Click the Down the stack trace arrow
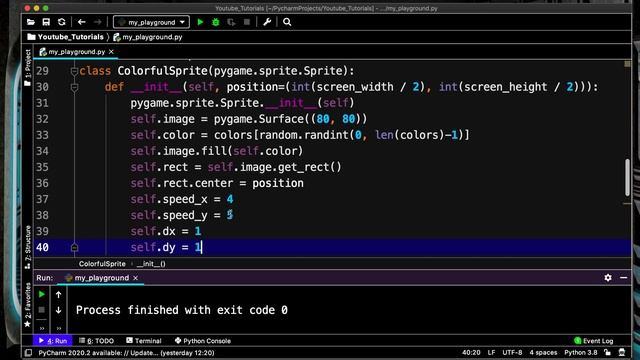640x360 pixels. click(x=58, y=310)
